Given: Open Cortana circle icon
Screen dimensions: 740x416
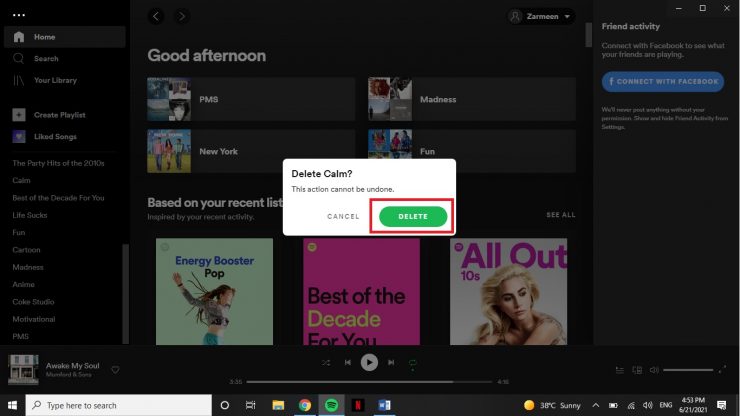Looking at the screenshot, I should tap(225, 405).
